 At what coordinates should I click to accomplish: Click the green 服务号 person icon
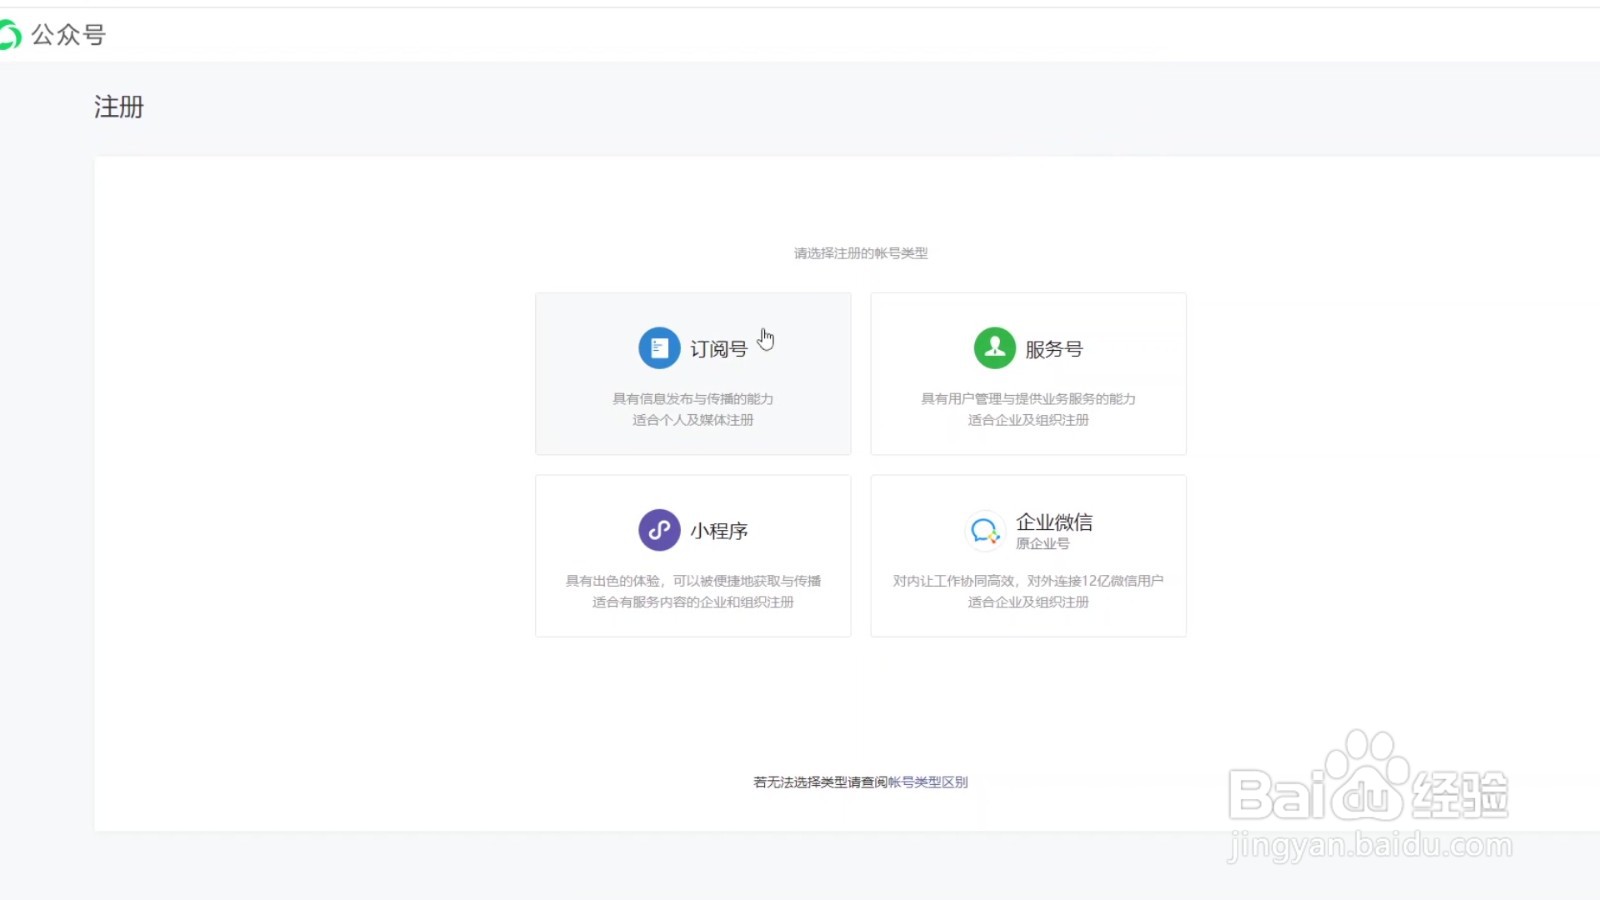[994, 348]
